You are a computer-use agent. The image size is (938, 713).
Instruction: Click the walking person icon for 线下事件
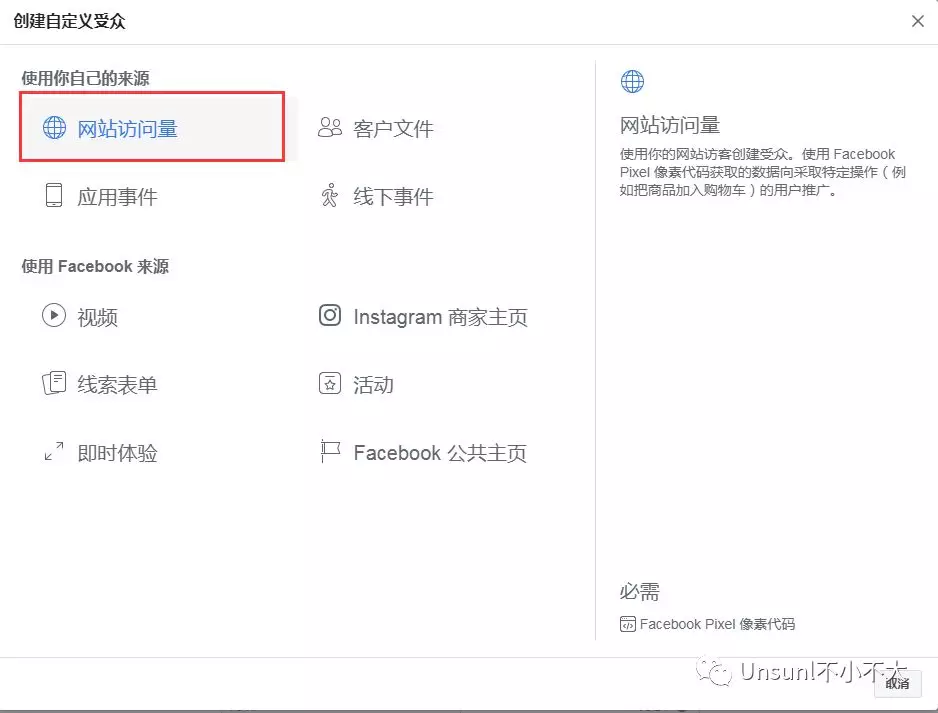tap(330, 195)
